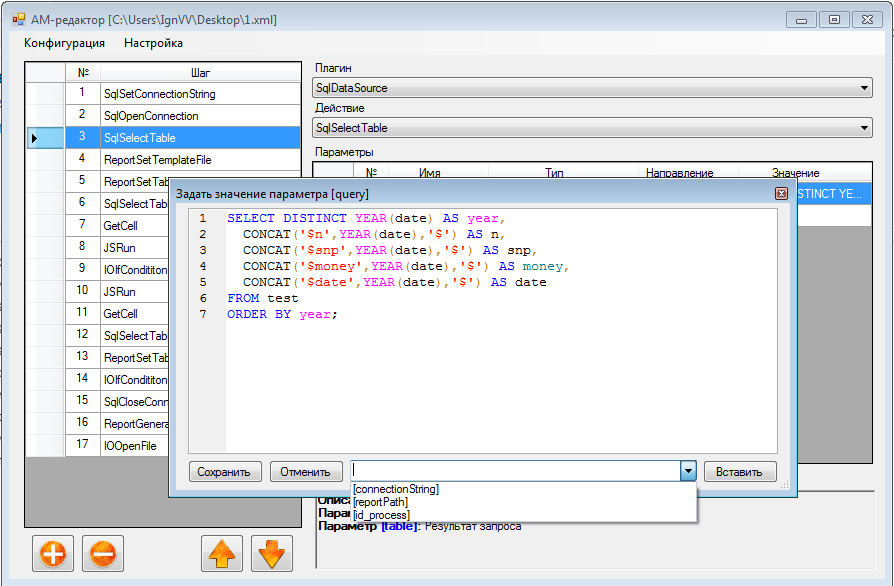The height and width of the screenshot is (586, 894).
Task: Click the resize grip of the query dialog
Action: click(785, 485)
